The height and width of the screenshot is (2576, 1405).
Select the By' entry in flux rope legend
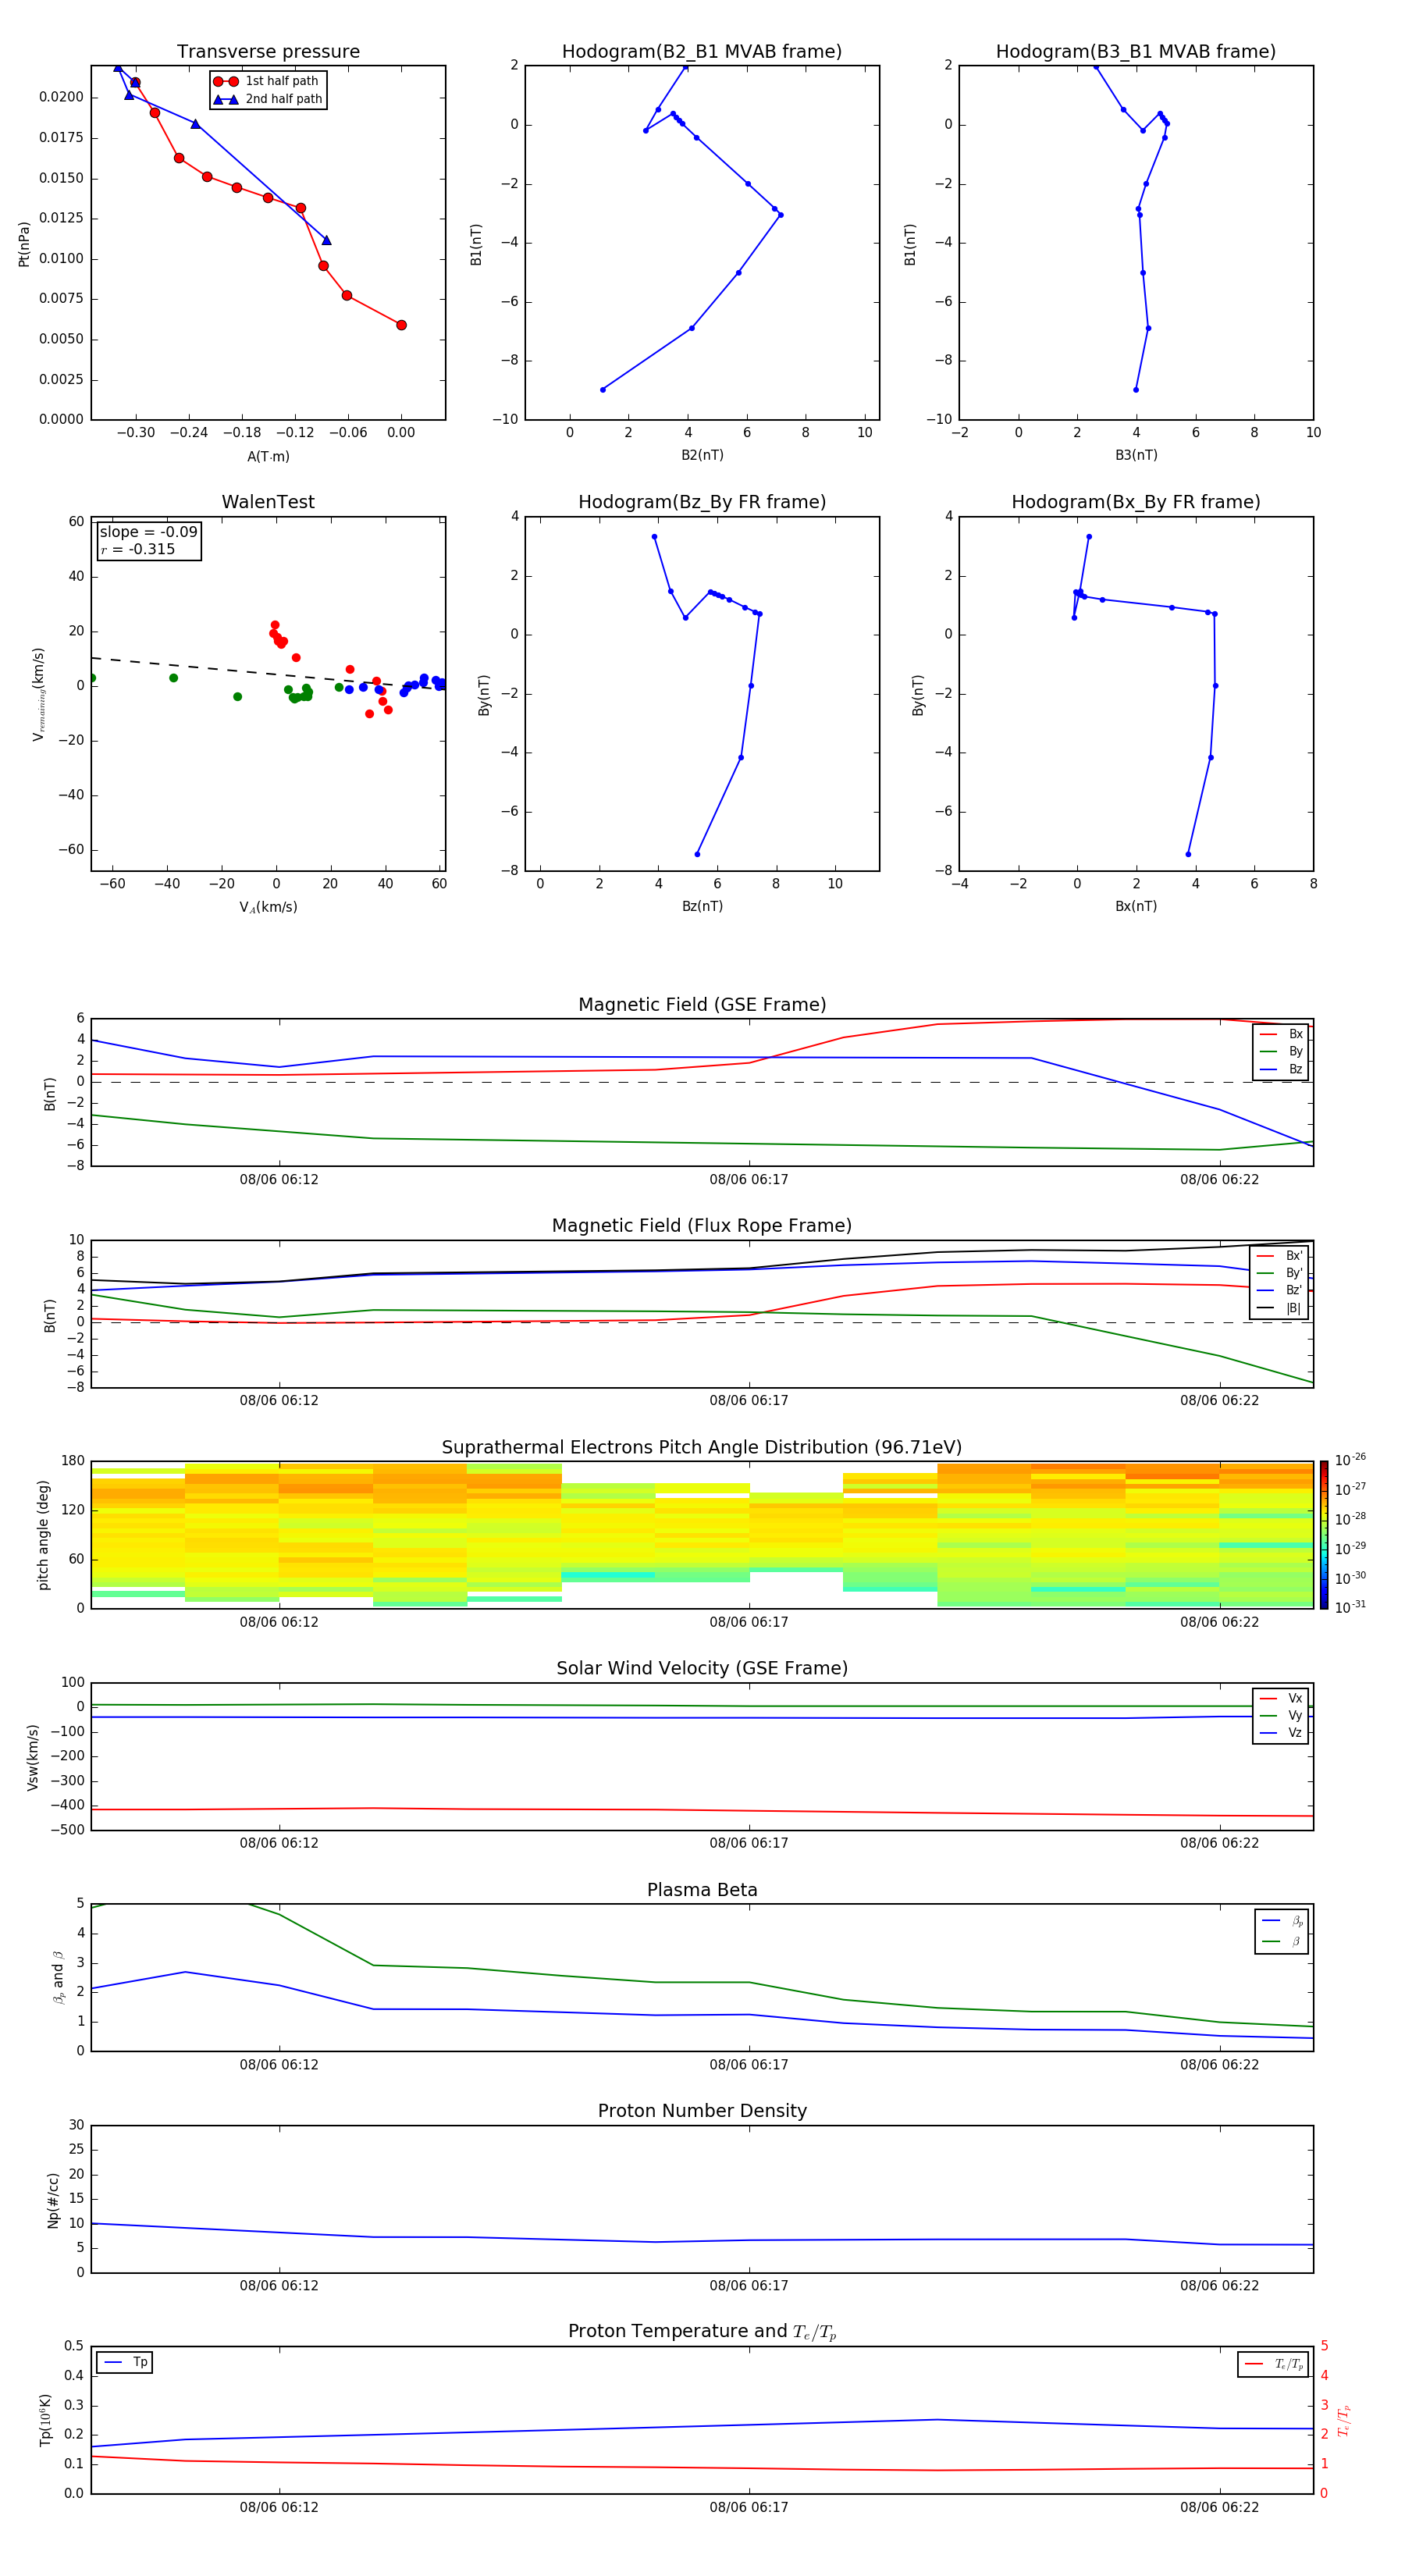pyautogui.click(x=1280, y=1273)
